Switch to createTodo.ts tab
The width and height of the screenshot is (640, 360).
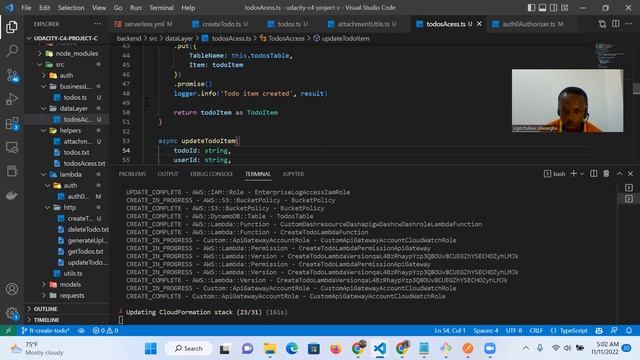tap(221, 24)
